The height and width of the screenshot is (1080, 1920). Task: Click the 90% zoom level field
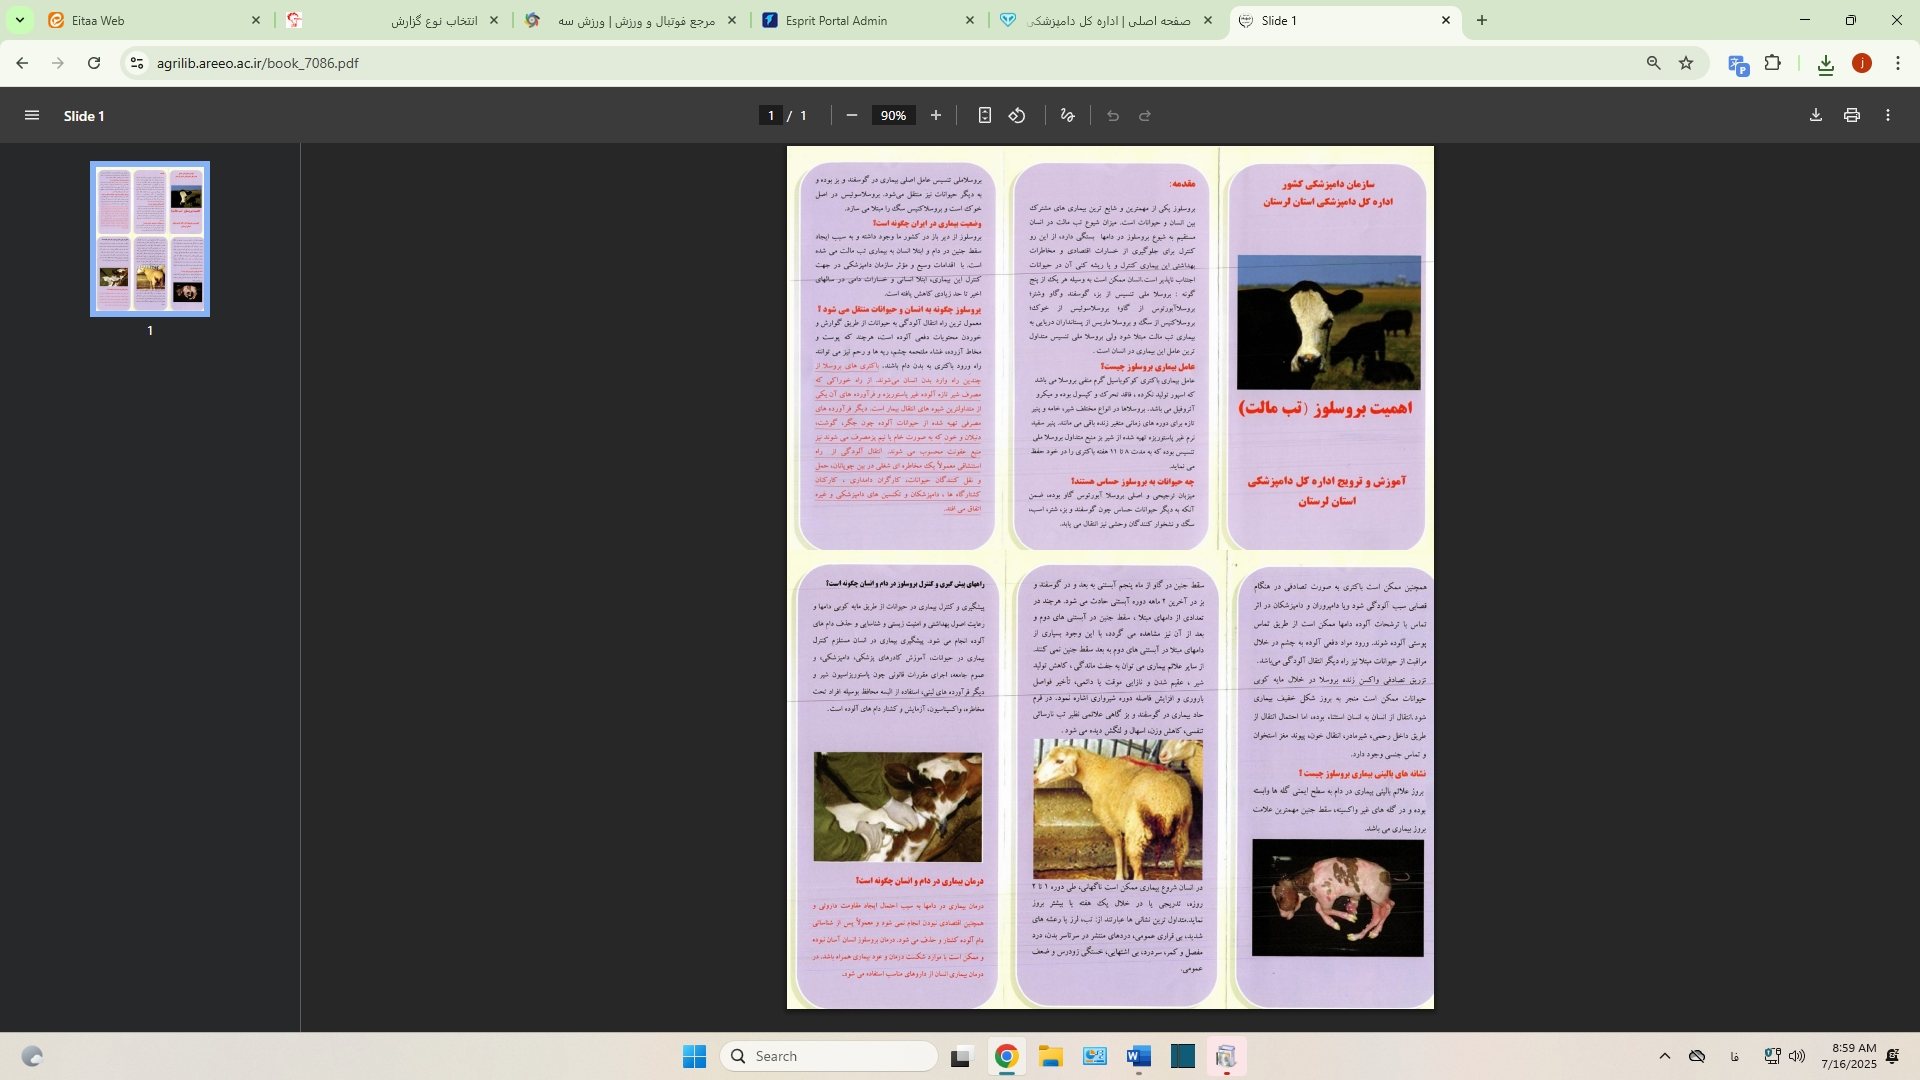point(893,116)
